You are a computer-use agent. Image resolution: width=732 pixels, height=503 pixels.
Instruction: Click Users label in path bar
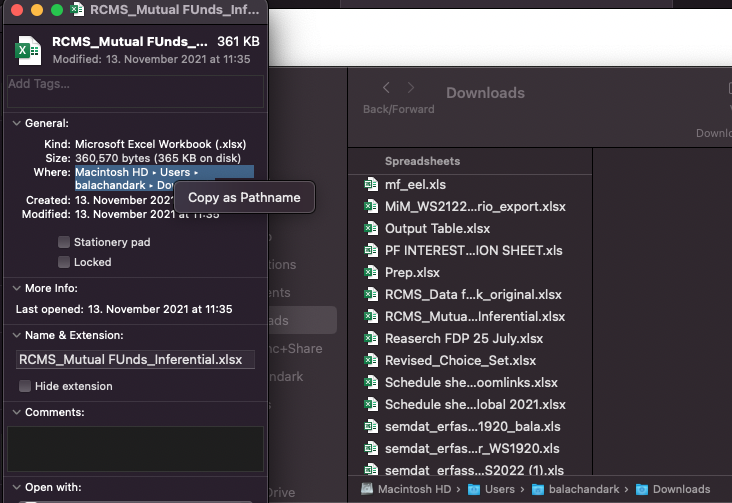click(x=500, y=489)
